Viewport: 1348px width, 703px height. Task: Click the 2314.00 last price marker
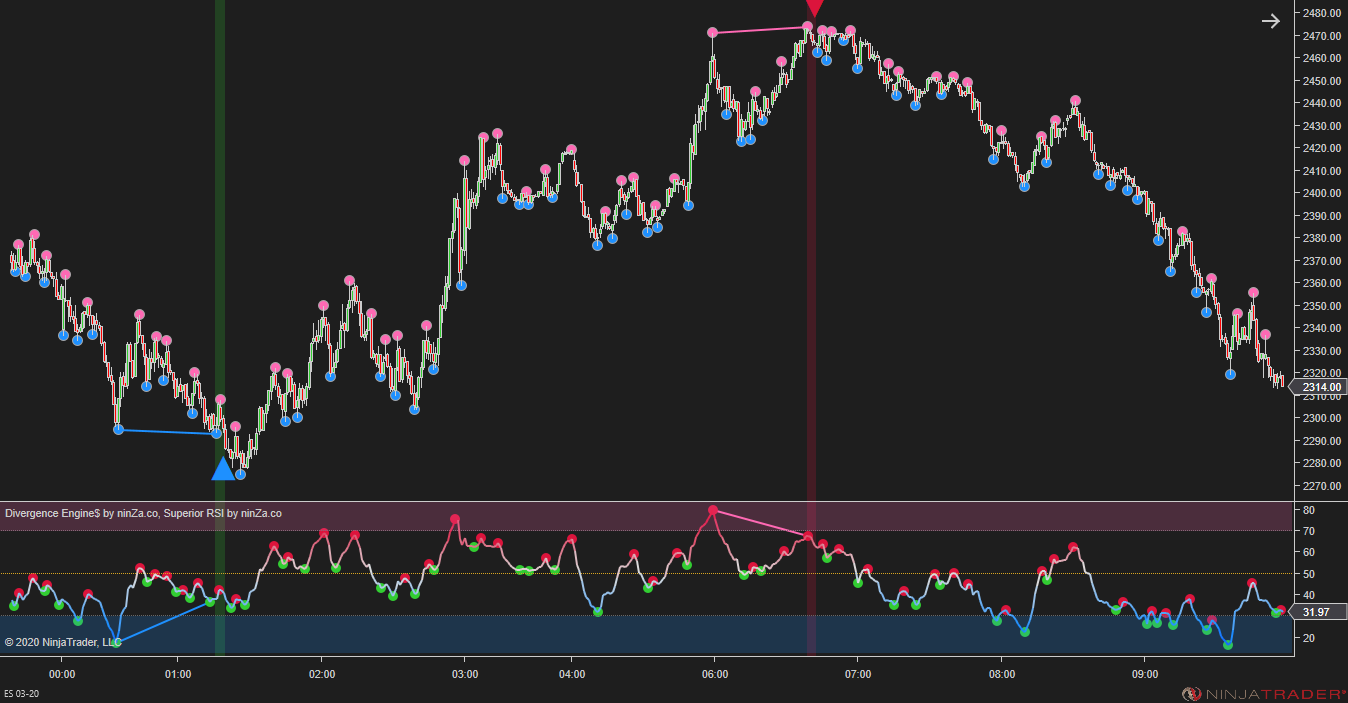click(1320, 387)
